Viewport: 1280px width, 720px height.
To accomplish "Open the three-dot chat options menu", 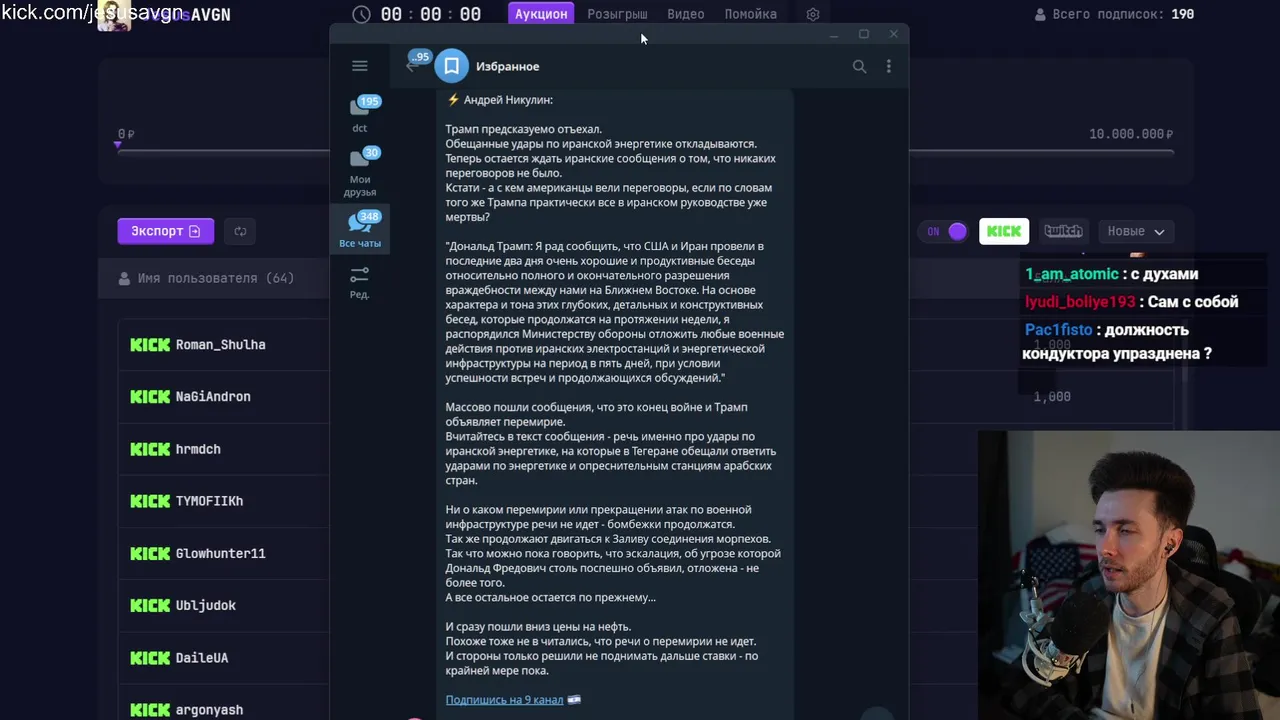I will (x=889, y=66).
